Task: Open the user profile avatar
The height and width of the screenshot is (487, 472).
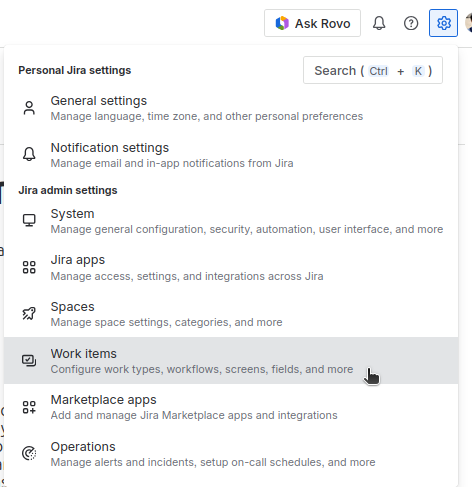Action: click(x=469, y=23)
